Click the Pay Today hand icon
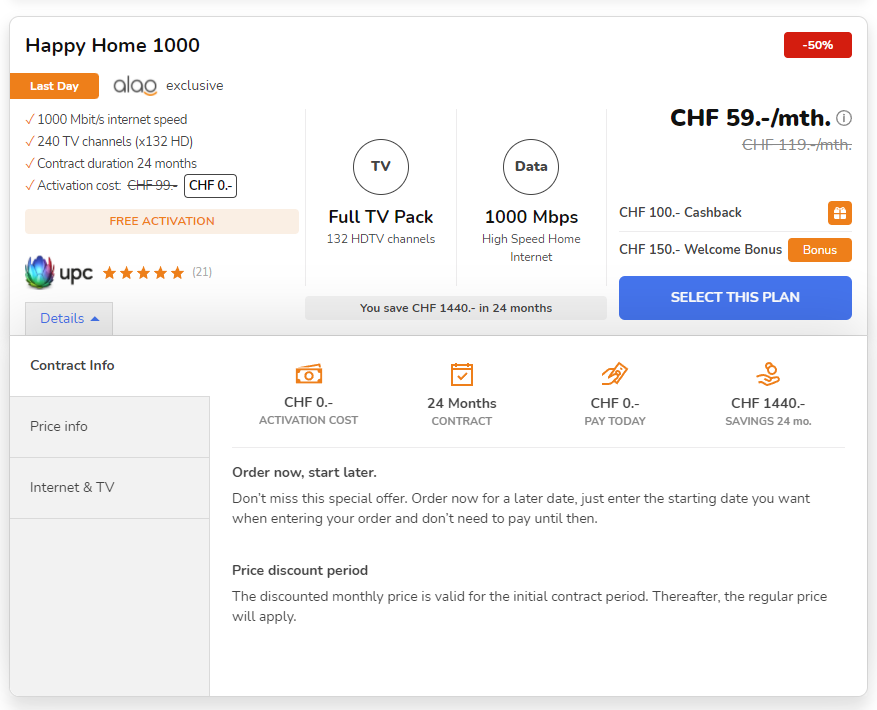Viewport: 877px width, 710px height. pos(614,374)
